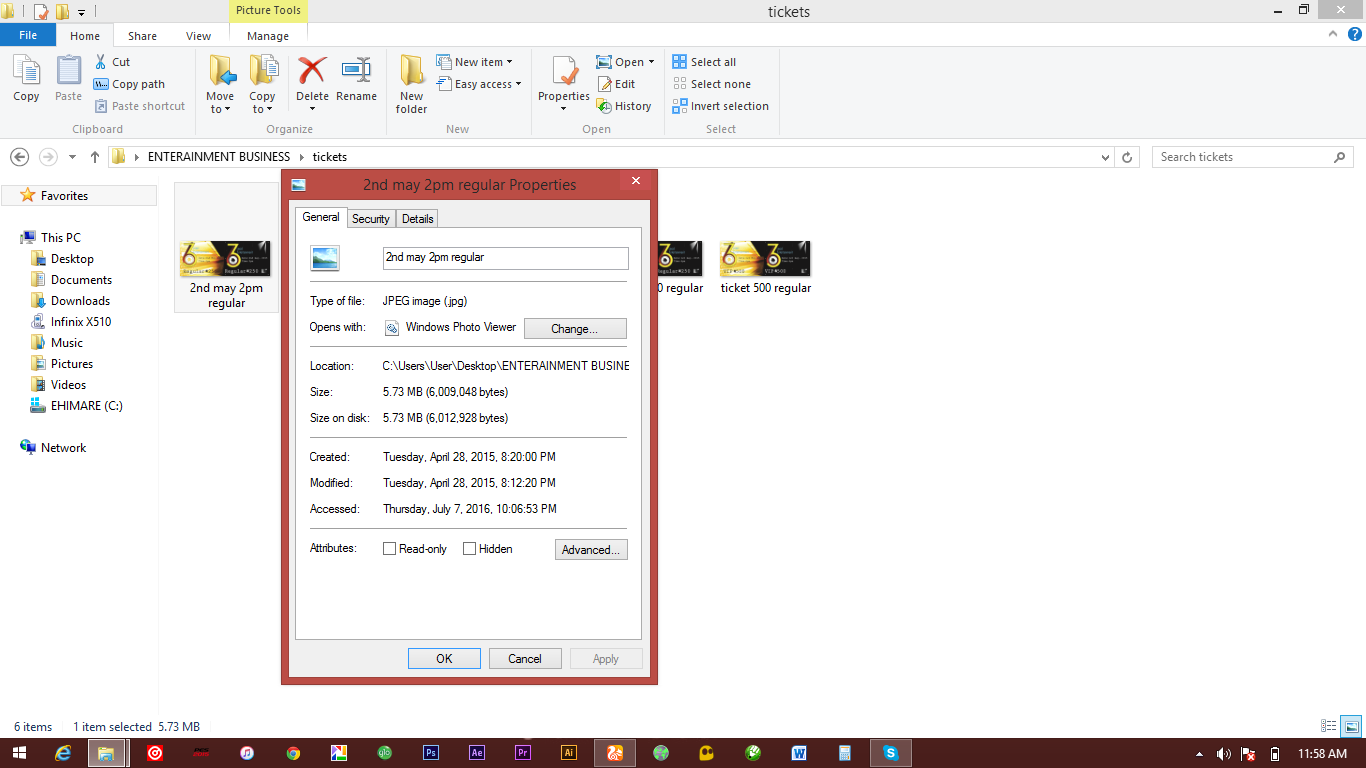Open the recent locations dropdown arrow
The width and height of the screenshot is (1366, 768).
(72, 157)
